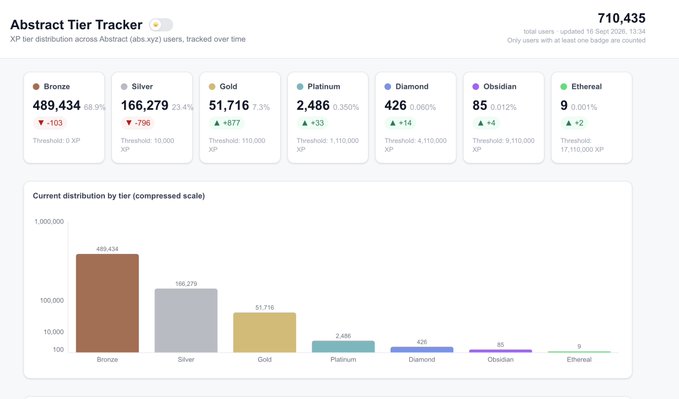Click the Bronze bar in the chart

107,303
